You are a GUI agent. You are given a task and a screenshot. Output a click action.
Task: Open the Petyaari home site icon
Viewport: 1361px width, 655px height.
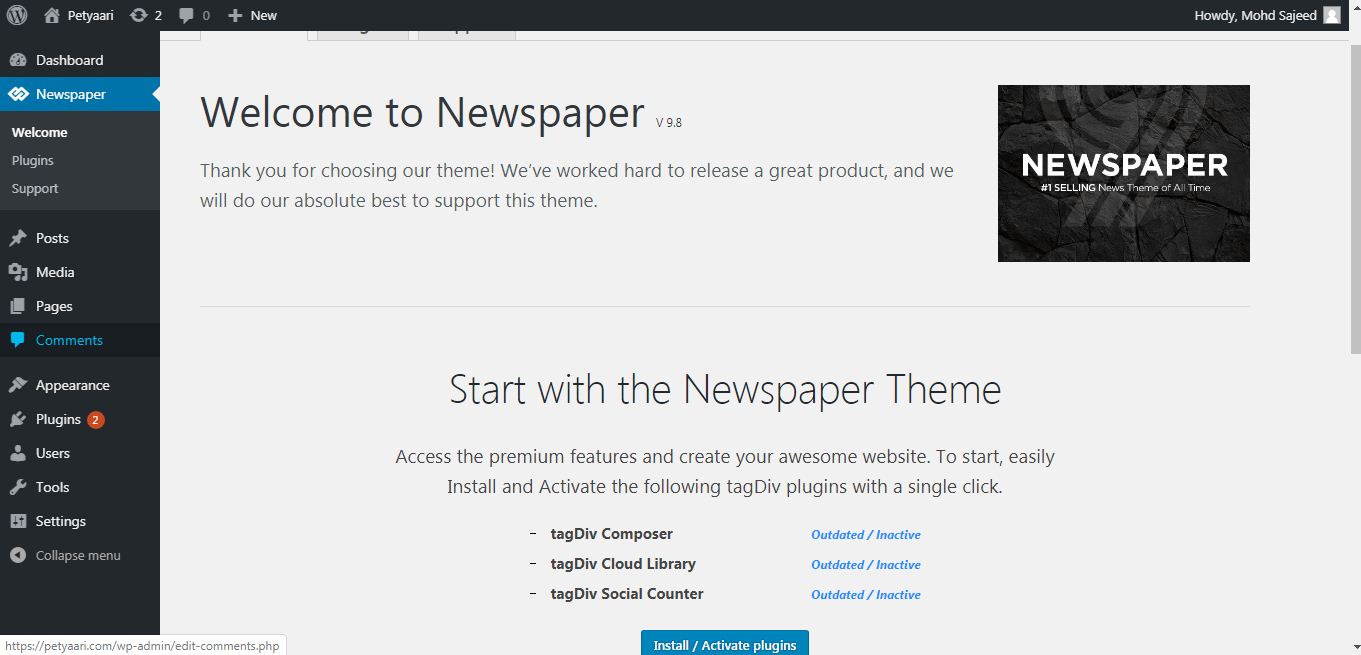(x=52, y=15)
